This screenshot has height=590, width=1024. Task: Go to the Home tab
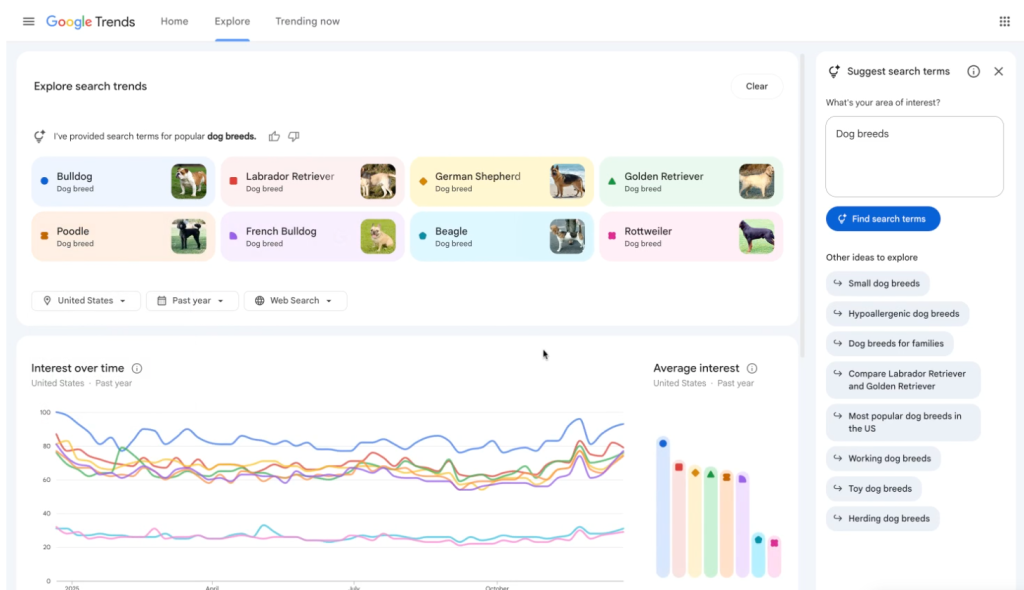coord(174,22)
